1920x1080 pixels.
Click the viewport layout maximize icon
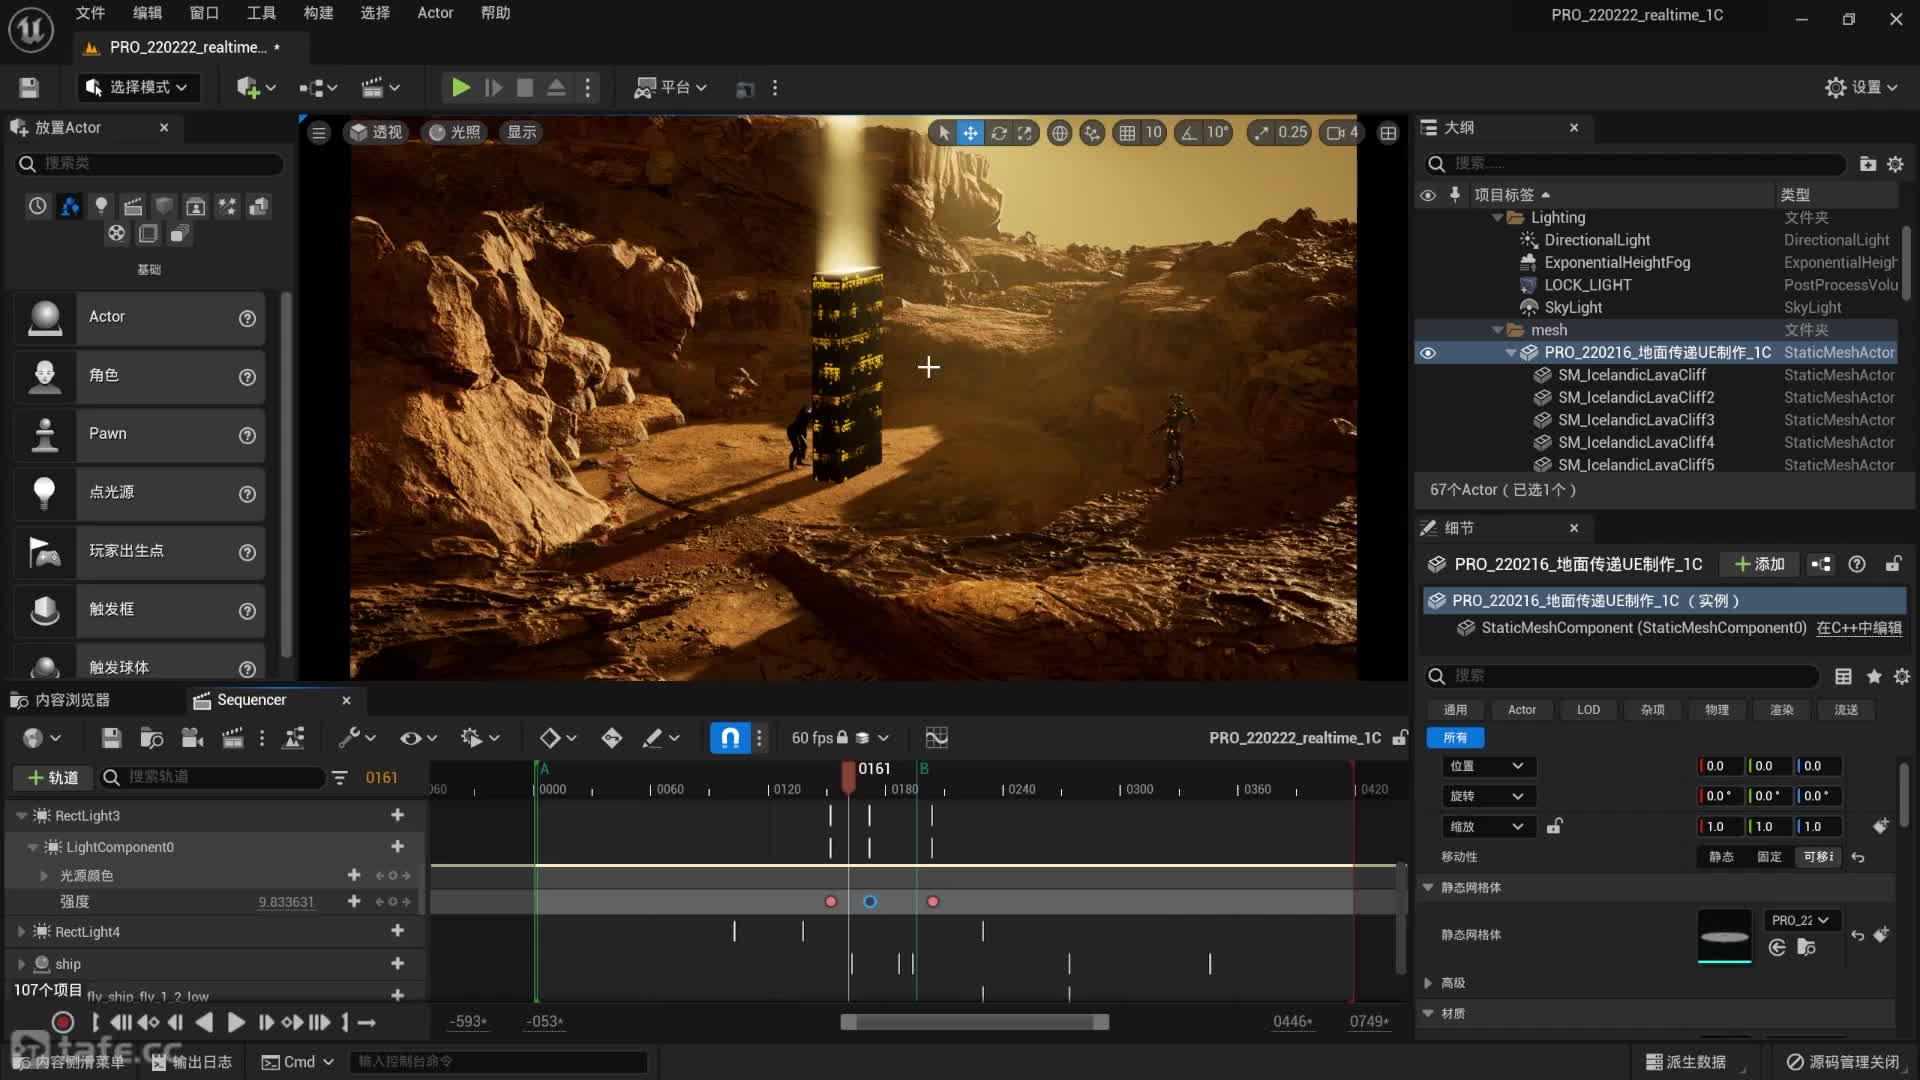pos(1388,132)
